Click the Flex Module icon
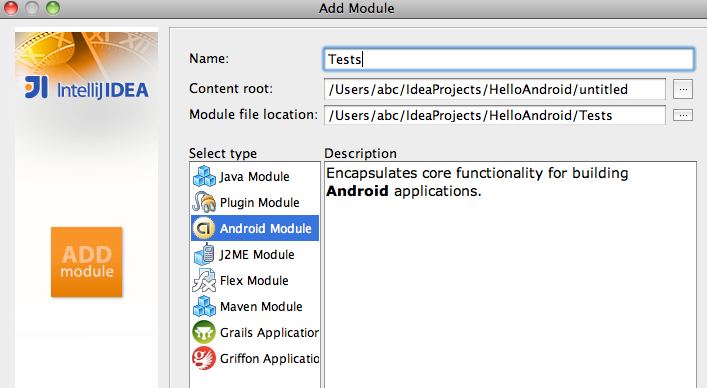 coord(204,280)
